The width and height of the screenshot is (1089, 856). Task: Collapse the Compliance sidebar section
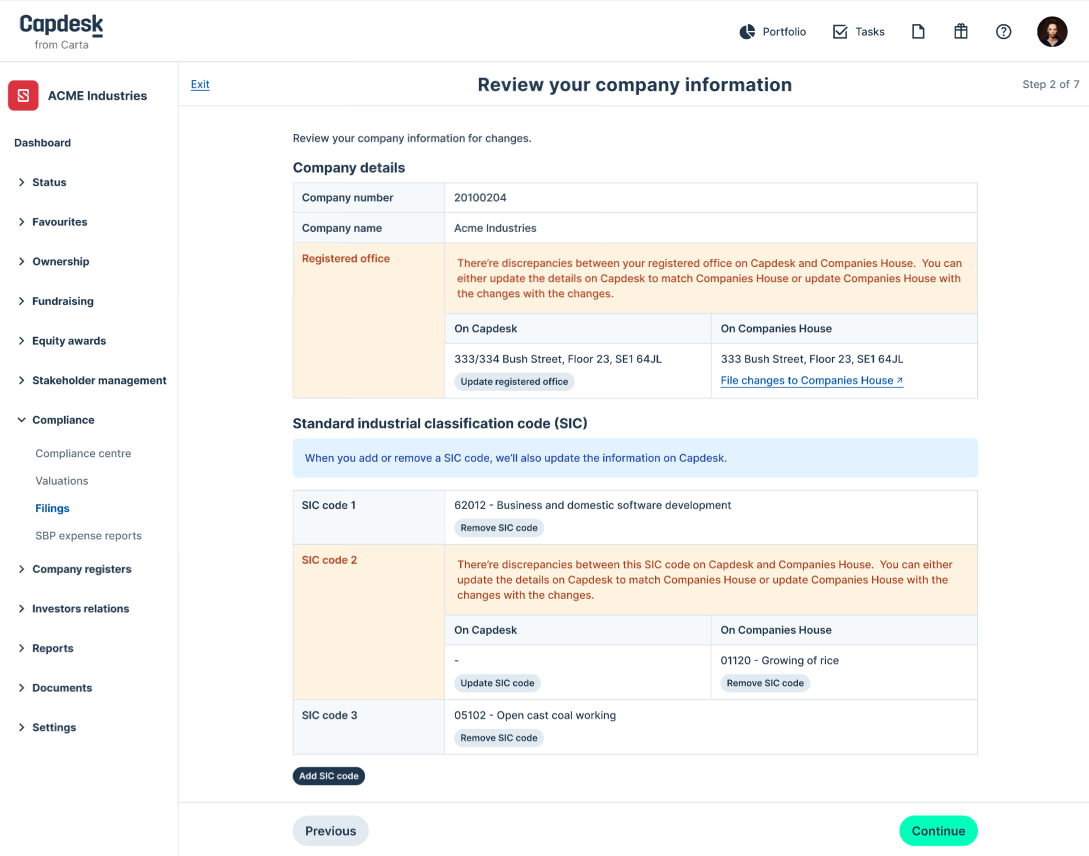click(x=62, y=420)
